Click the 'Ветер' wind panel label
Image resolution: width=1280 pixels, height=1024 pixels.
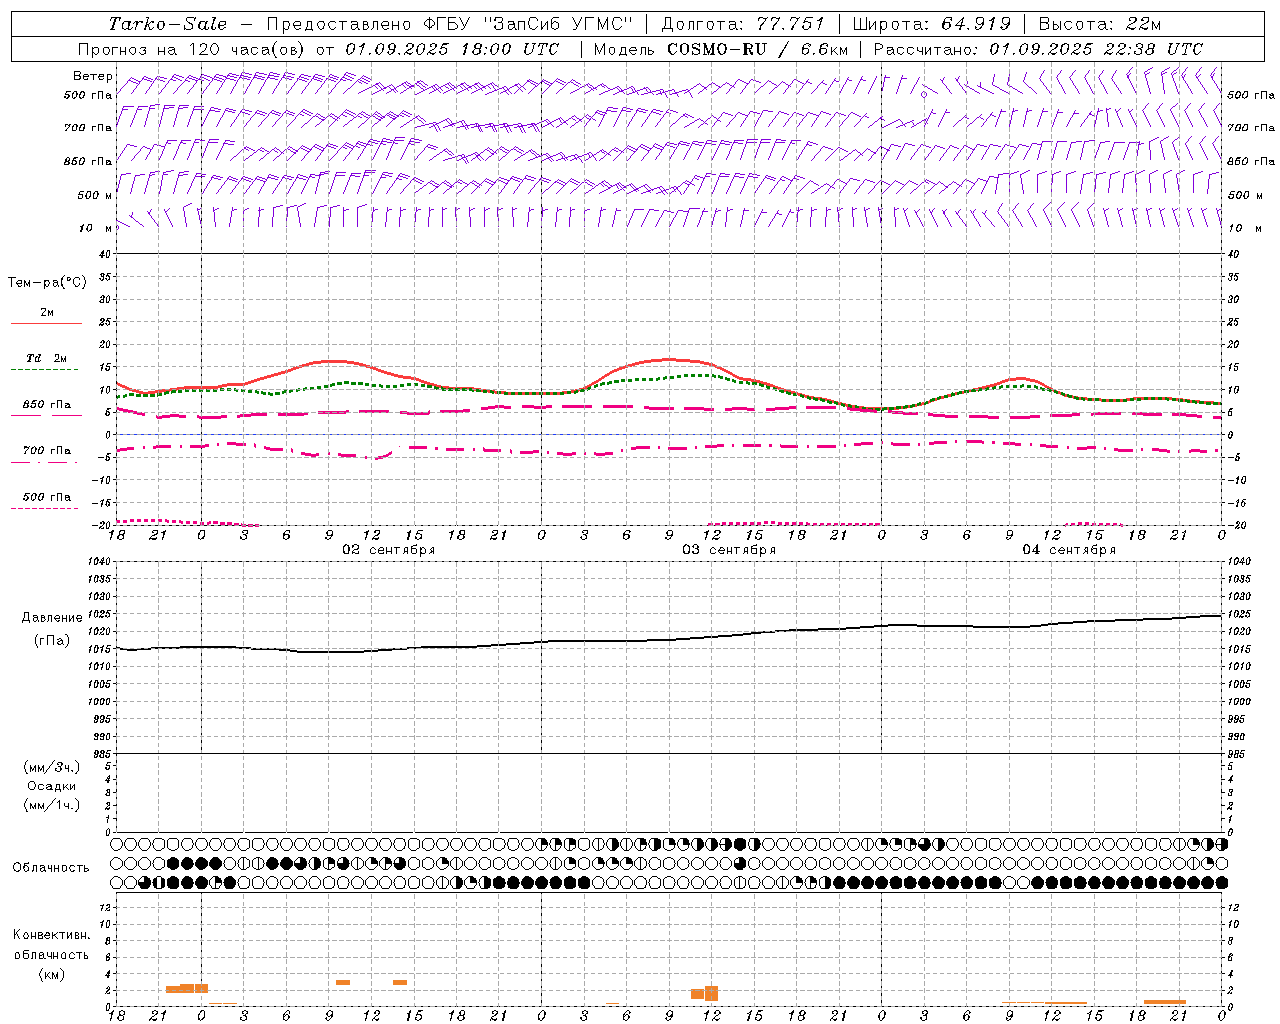[x=92, y=76]
